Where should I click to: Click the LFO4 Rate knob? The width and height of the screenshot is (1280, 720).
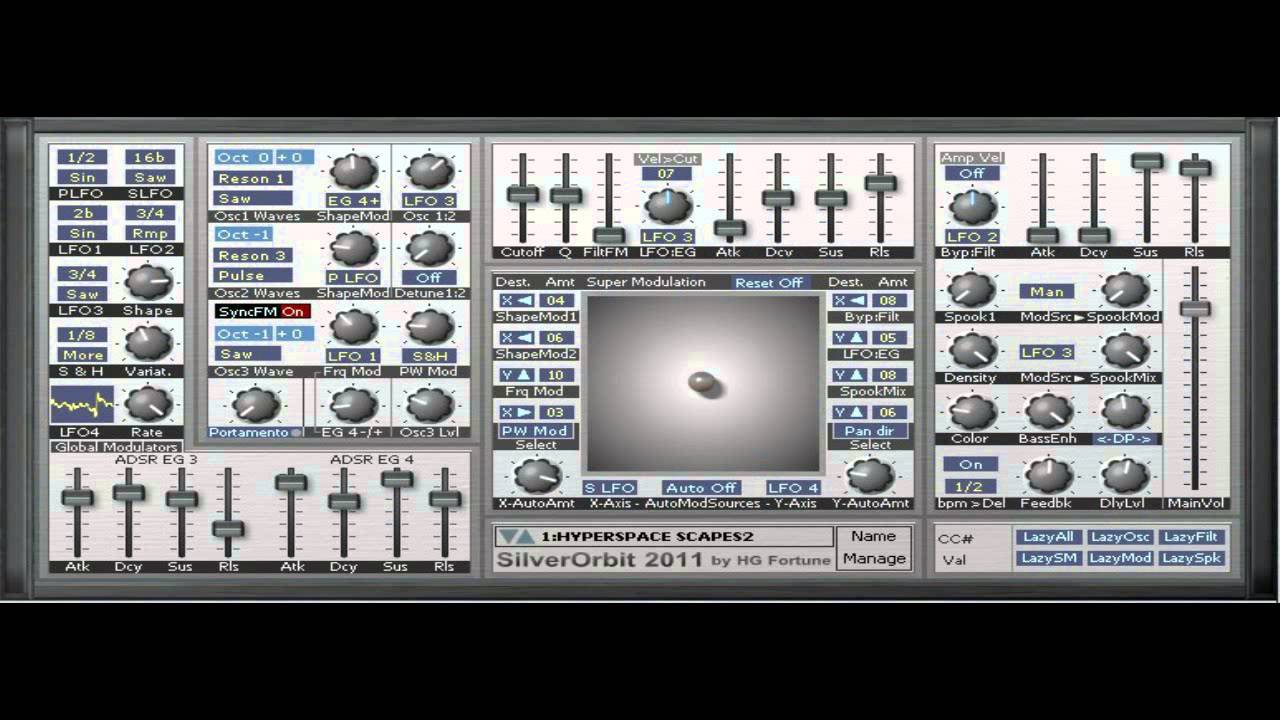pos(147,404)
